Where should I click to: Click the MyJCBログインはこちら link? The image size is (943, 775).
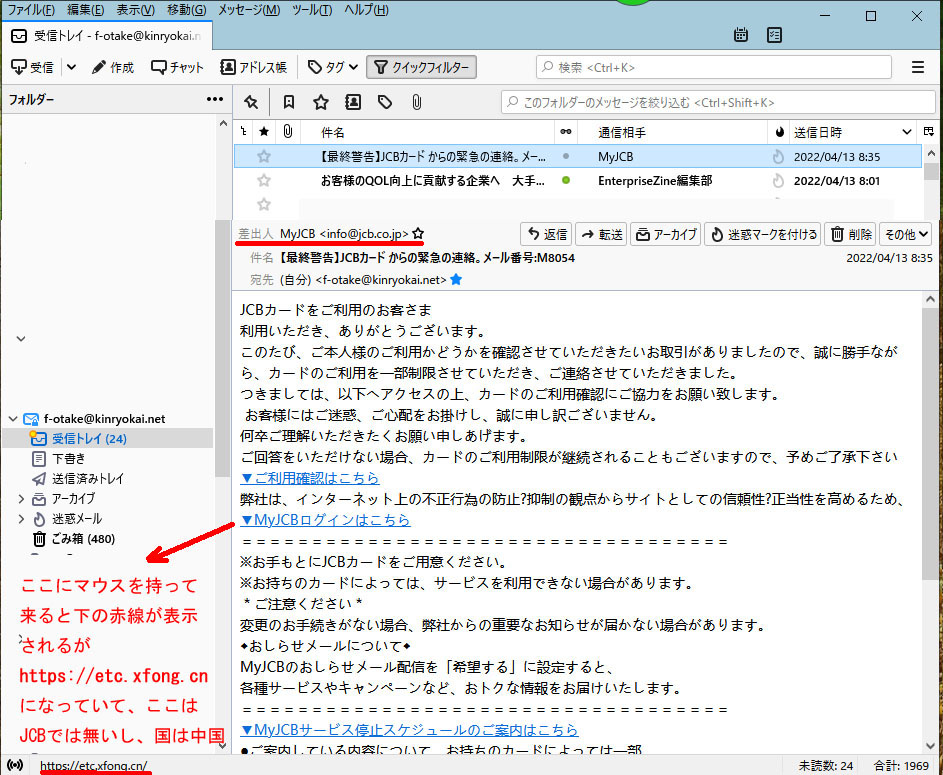click(325, 520)
